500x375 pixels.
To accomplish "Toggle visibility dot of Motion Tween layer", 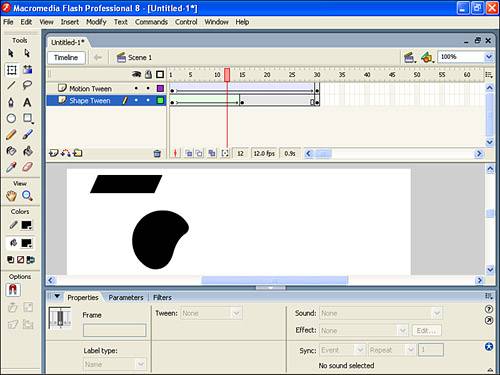I will (136, 88).
